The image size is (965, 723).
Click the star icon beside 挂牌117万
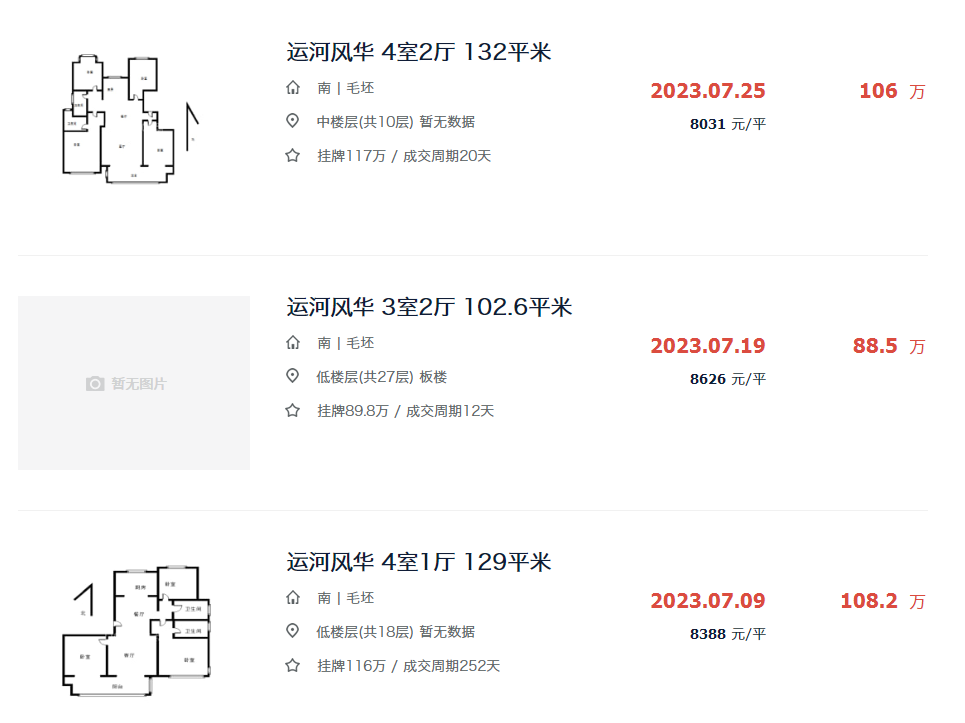click(293, 156)
